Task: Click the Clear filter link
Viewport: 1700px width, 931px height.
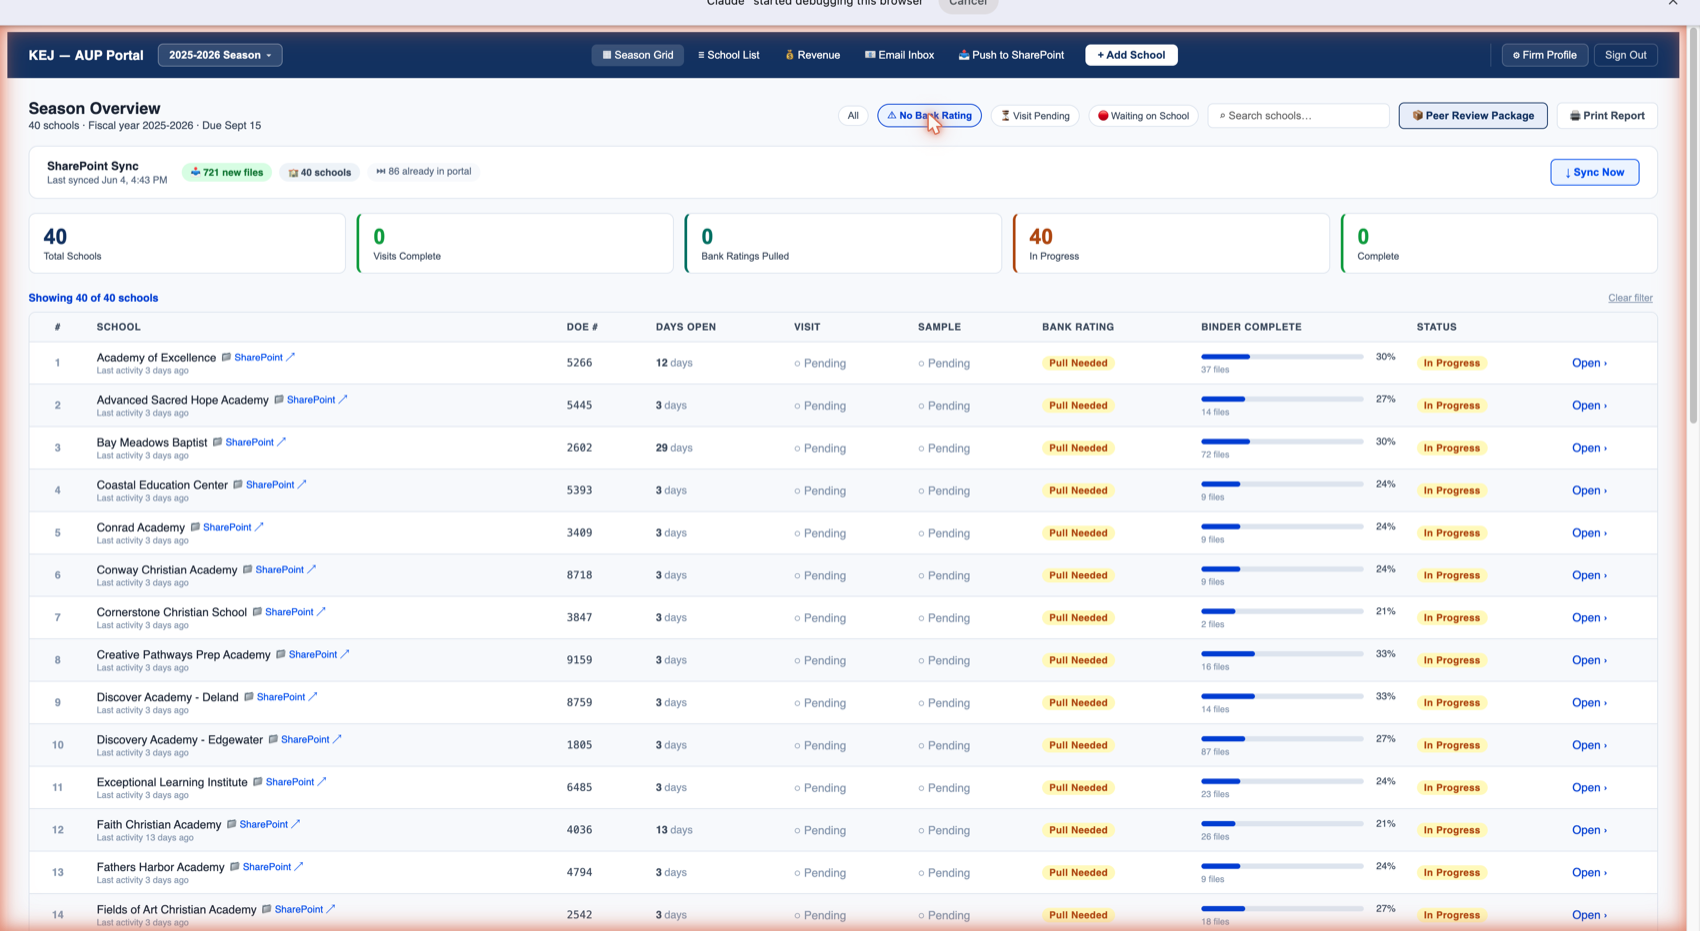Action: (x=1630, y=298)
